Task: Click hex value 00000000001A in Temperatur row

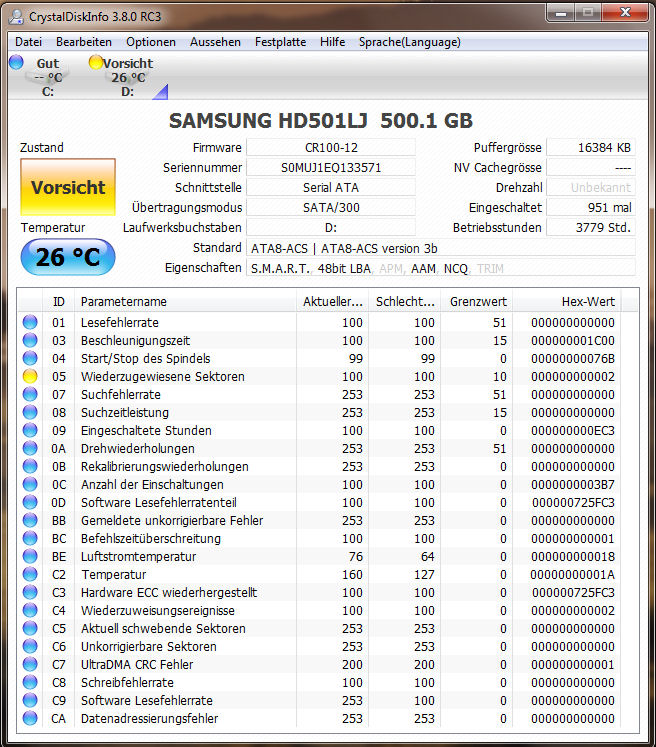Action: [573, 575]
